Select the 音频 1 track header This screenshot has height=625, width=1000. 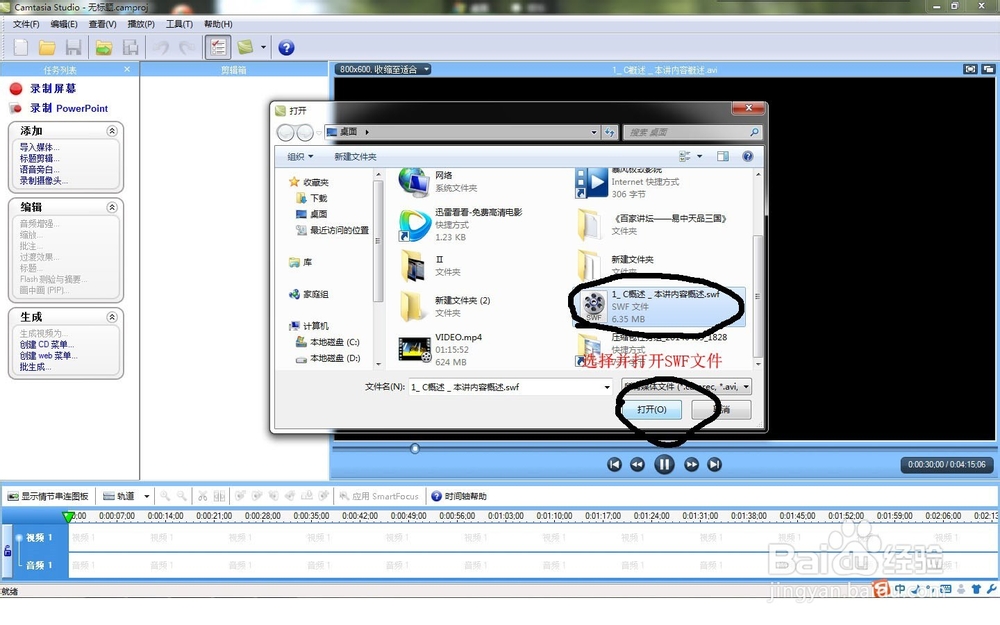pos(39,565)
